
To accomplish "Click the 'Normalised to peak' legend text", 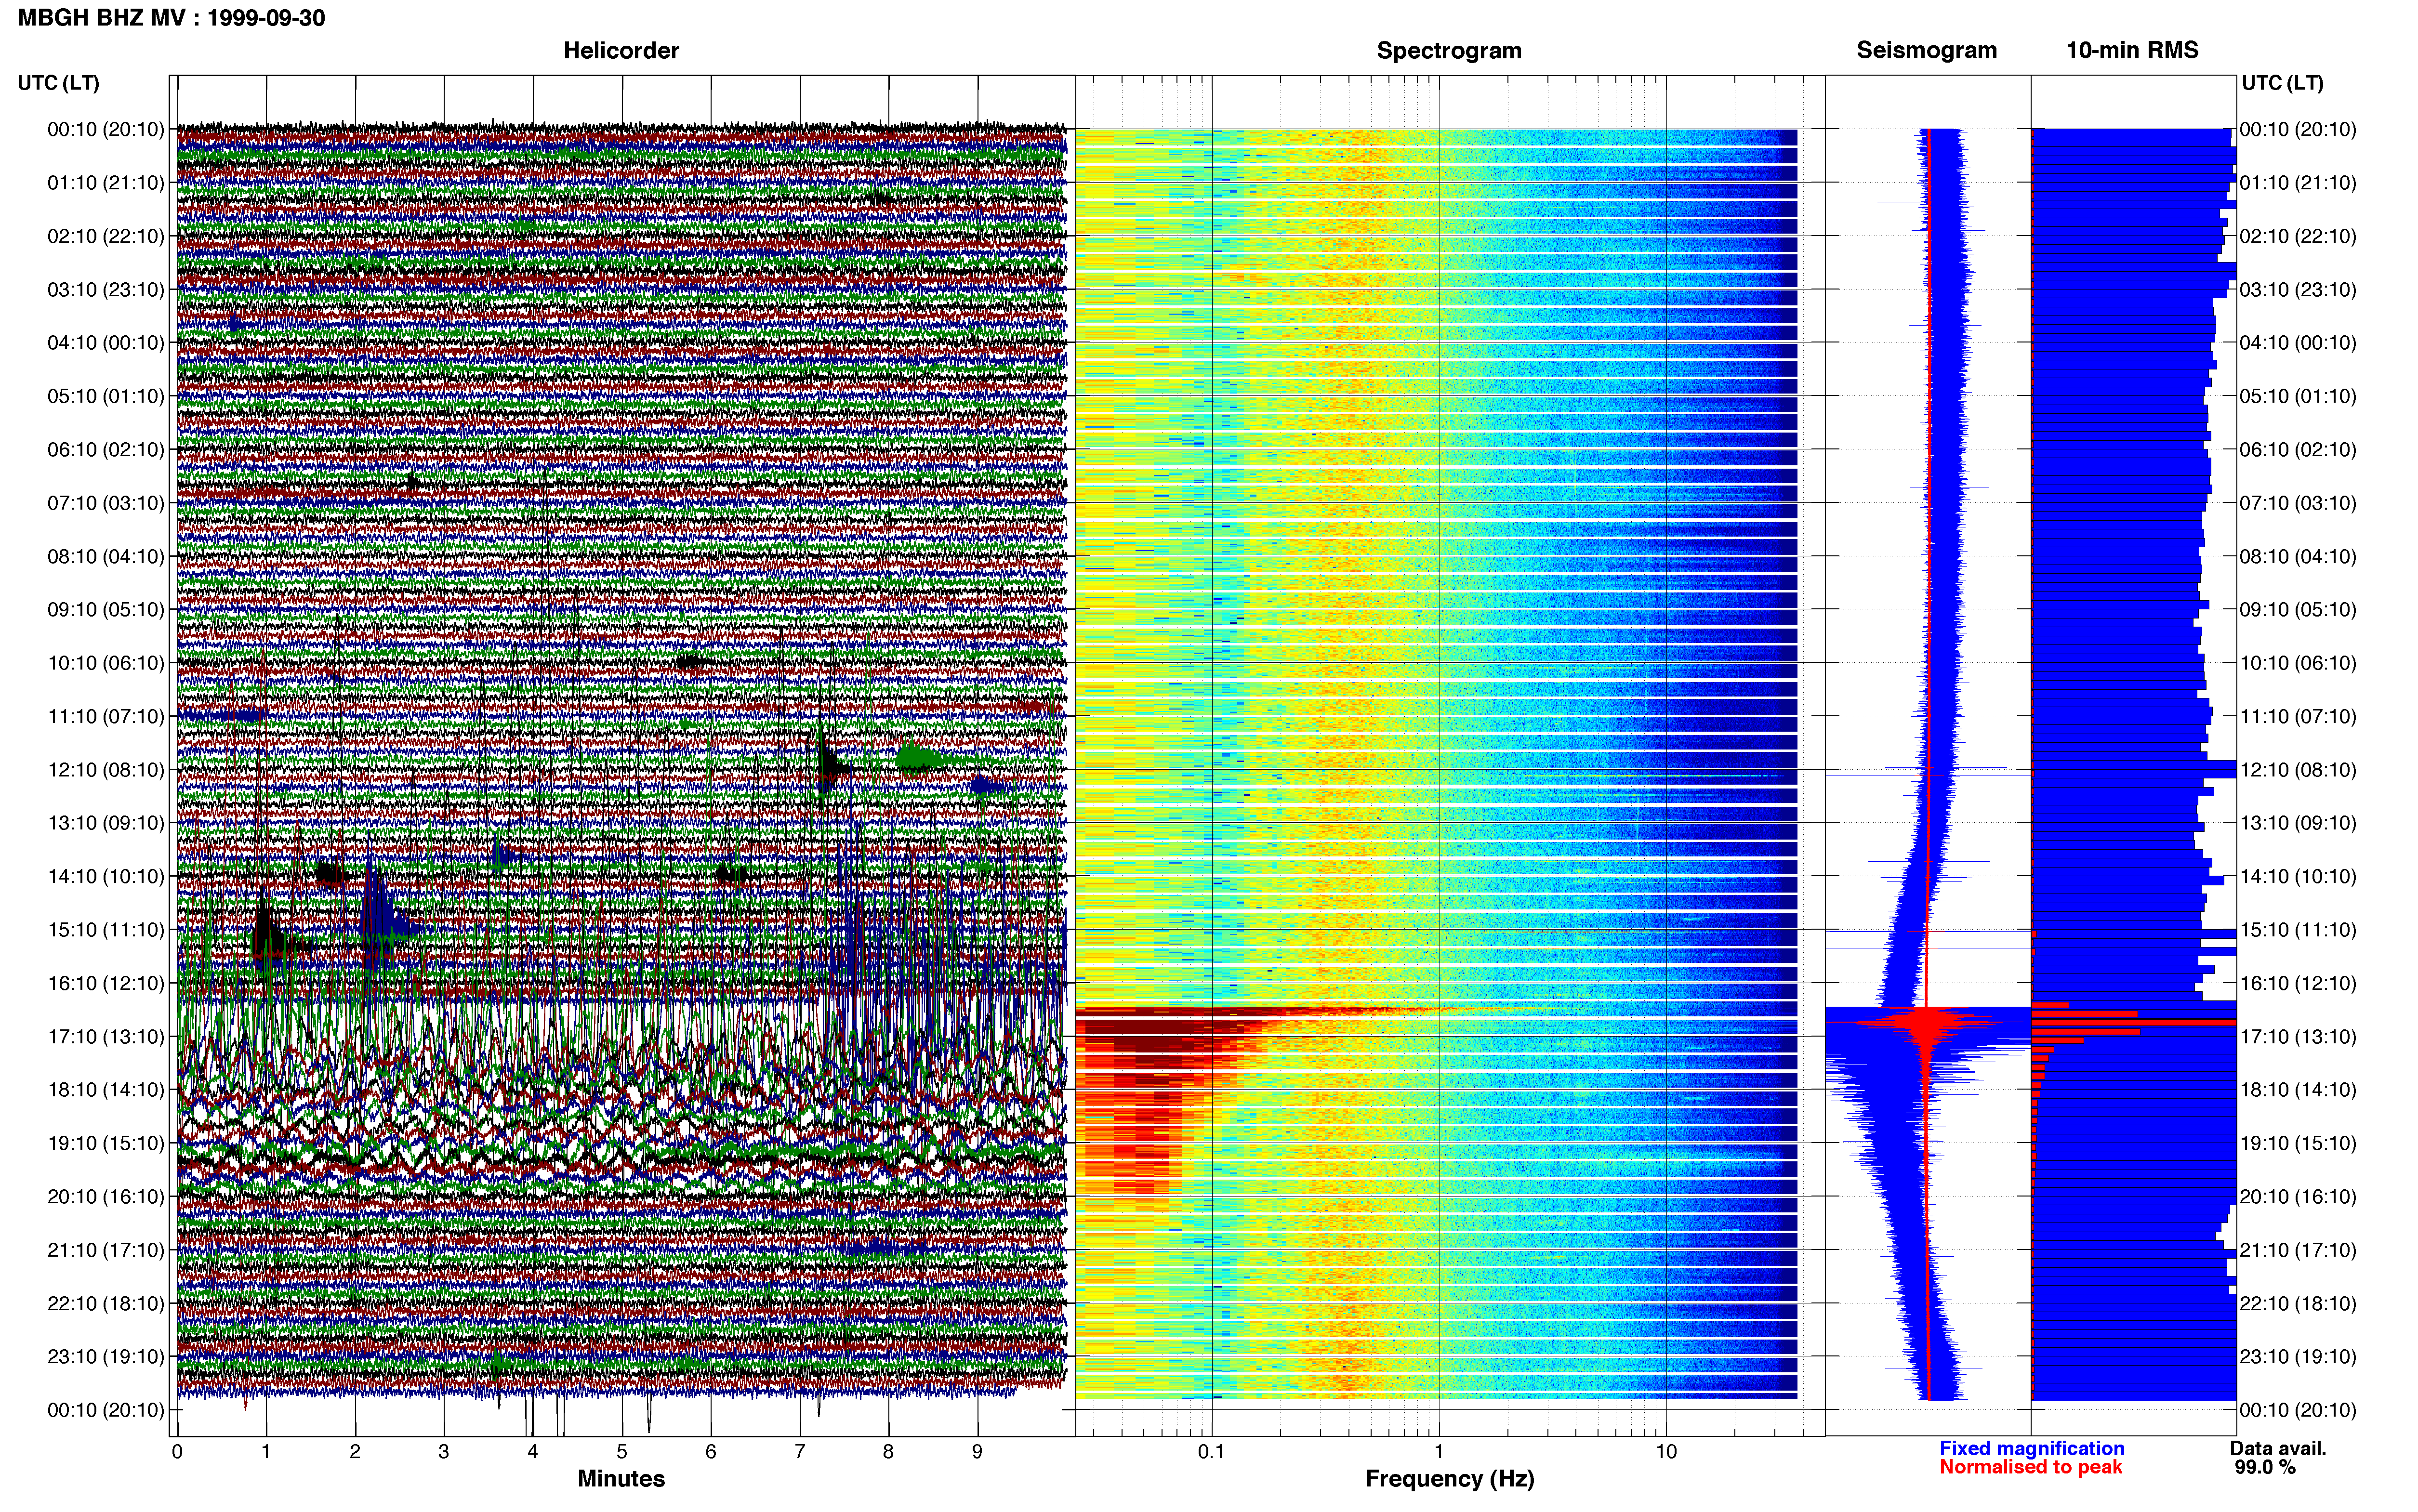I will [x=2030, y=1467].
